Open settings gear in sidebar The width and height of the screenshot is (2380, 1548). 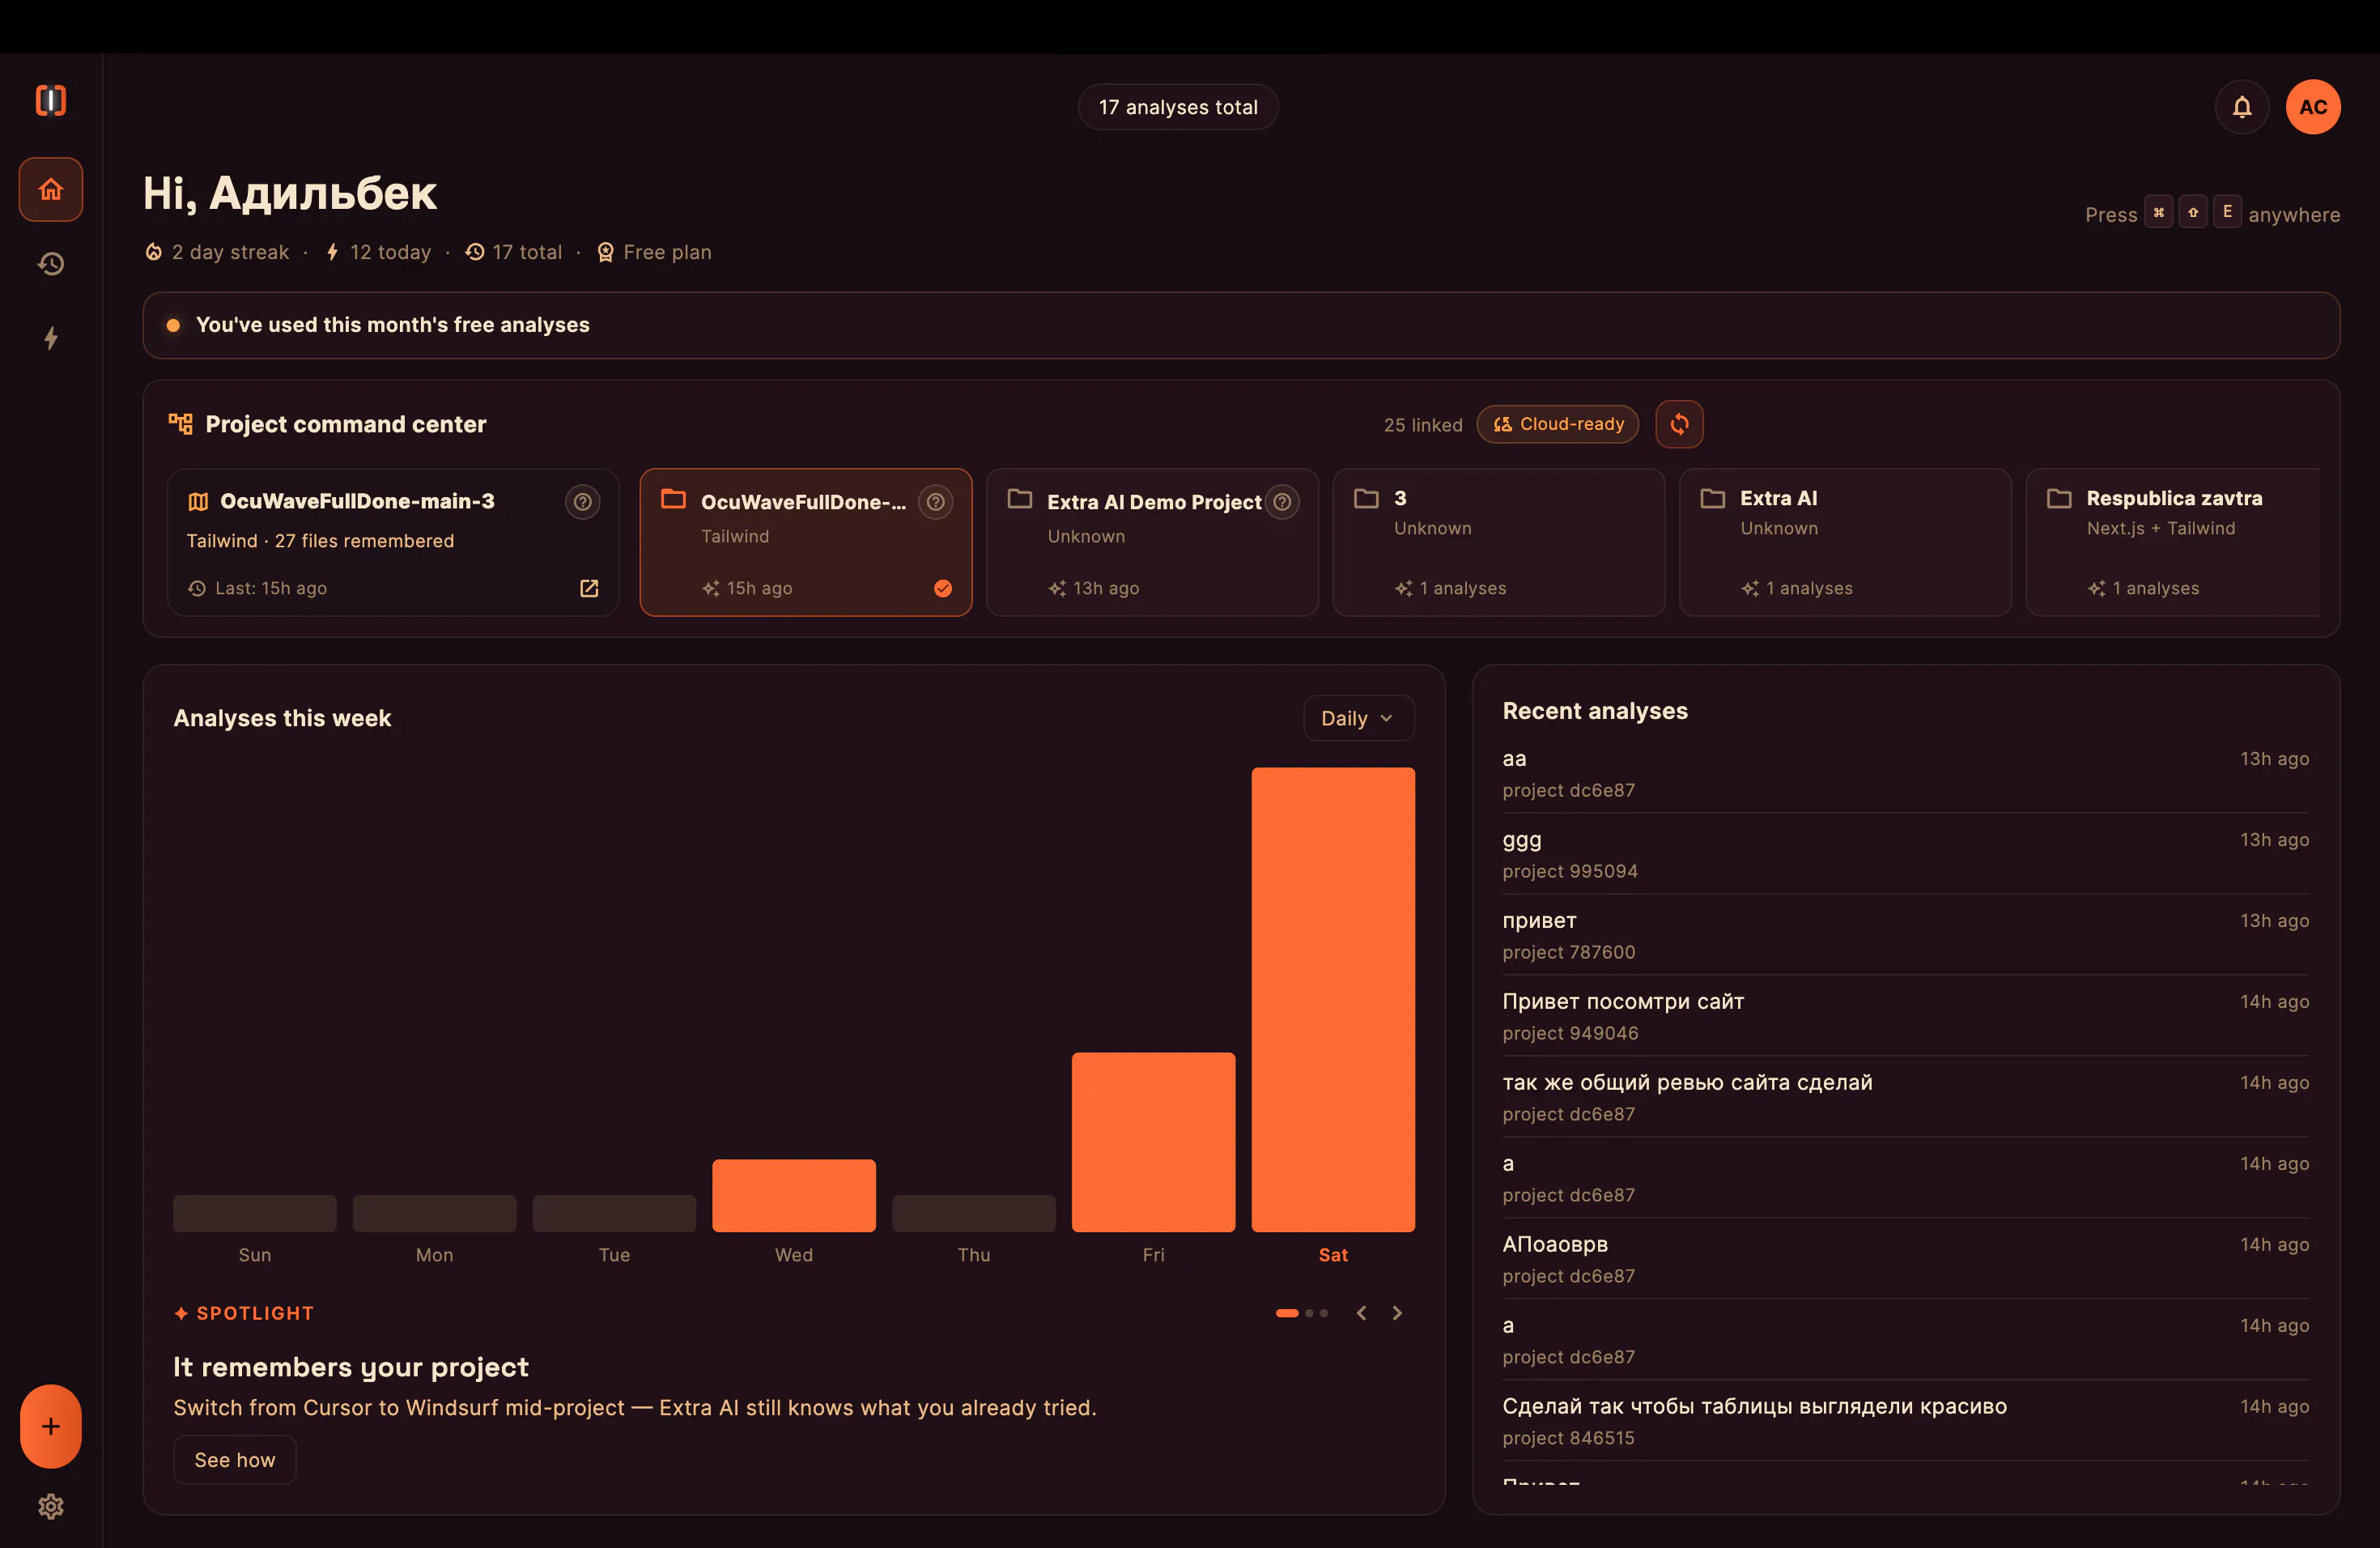point(51,1506)
